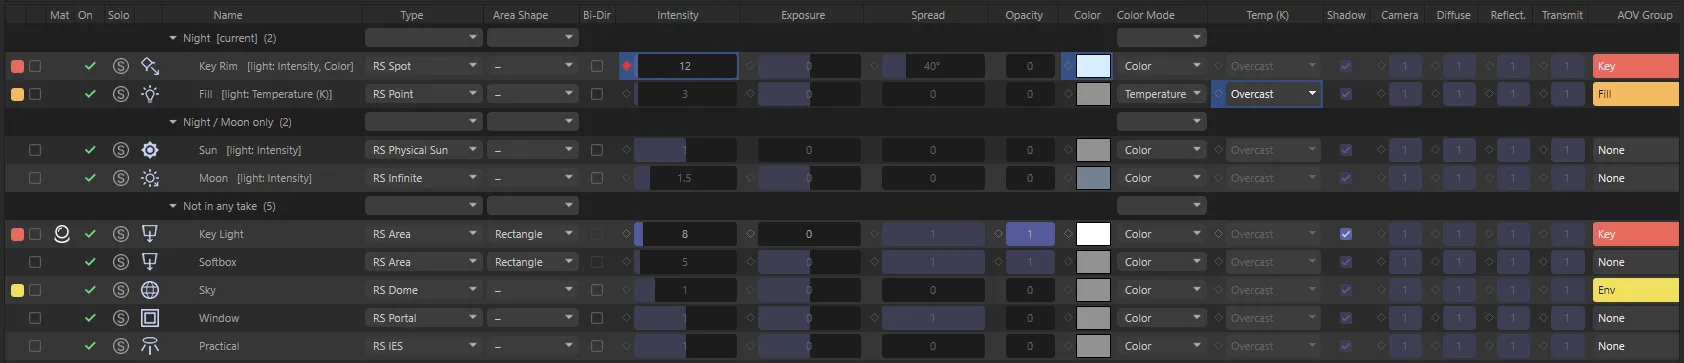Click the Window portal light icon
The height and width of the screenshot is (363, 1684).
pyautogui.click(x=150, y=318)
